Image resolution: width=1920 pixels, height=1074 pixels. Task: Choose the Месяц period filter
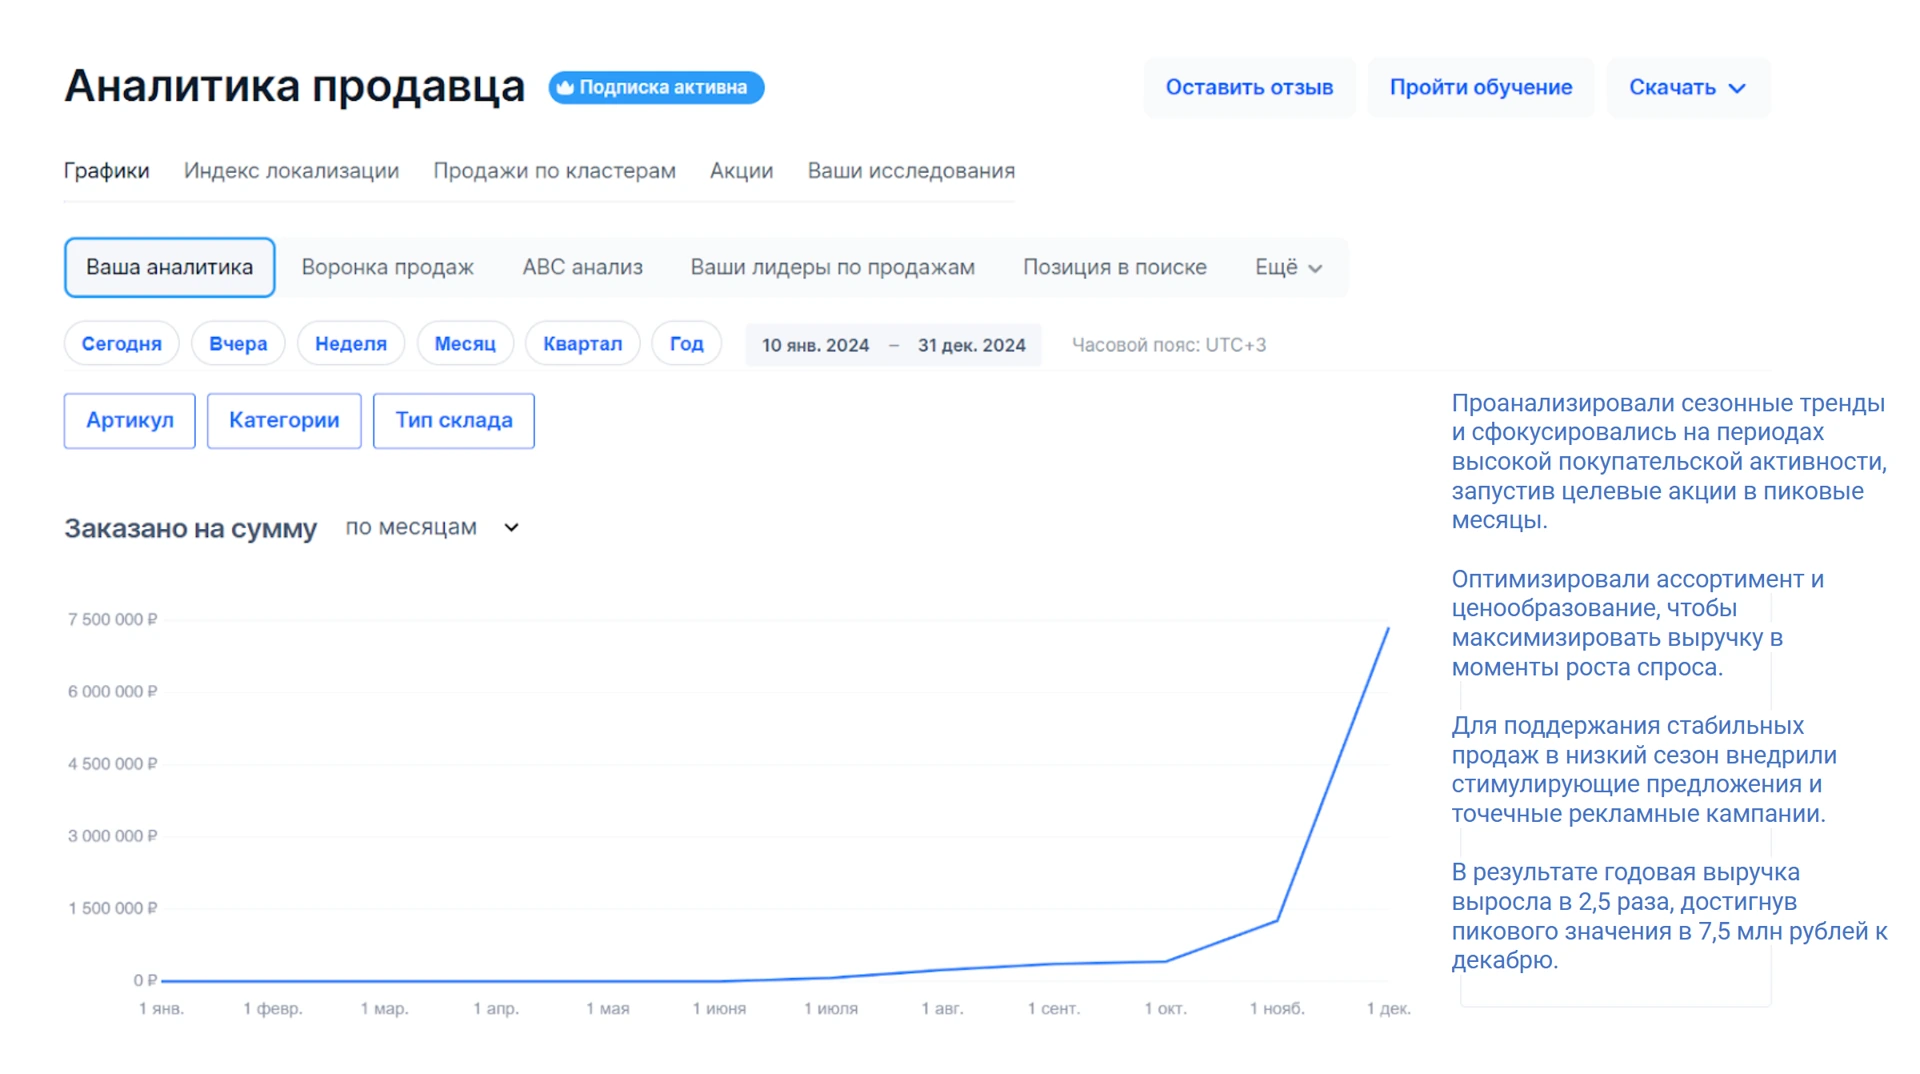(465, 344)
